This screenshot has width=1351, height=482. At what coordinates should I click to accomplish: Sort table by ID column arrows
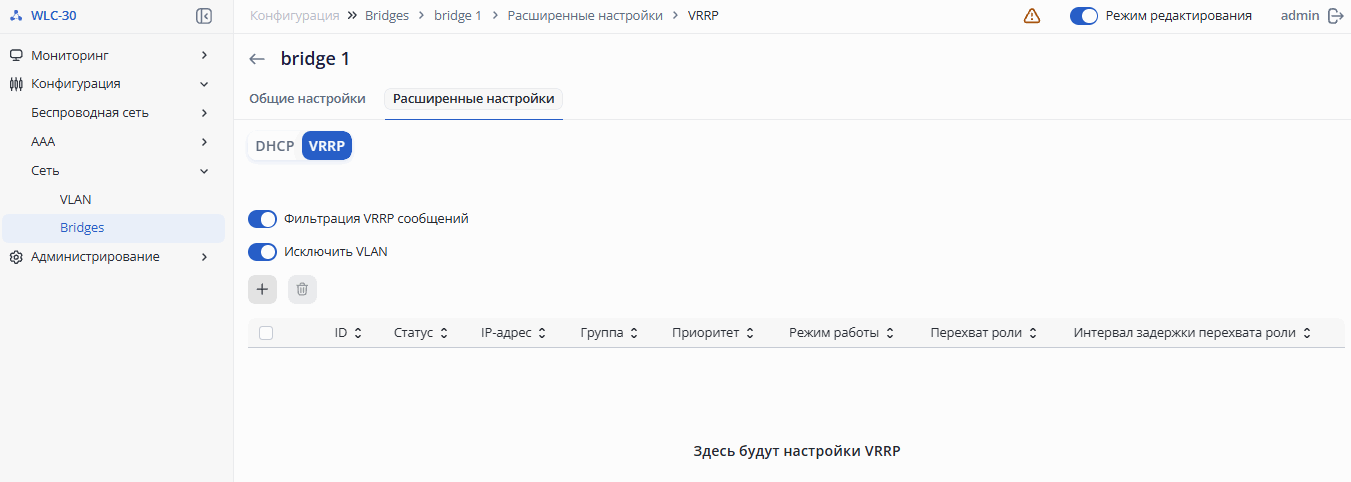pos(358,333)
